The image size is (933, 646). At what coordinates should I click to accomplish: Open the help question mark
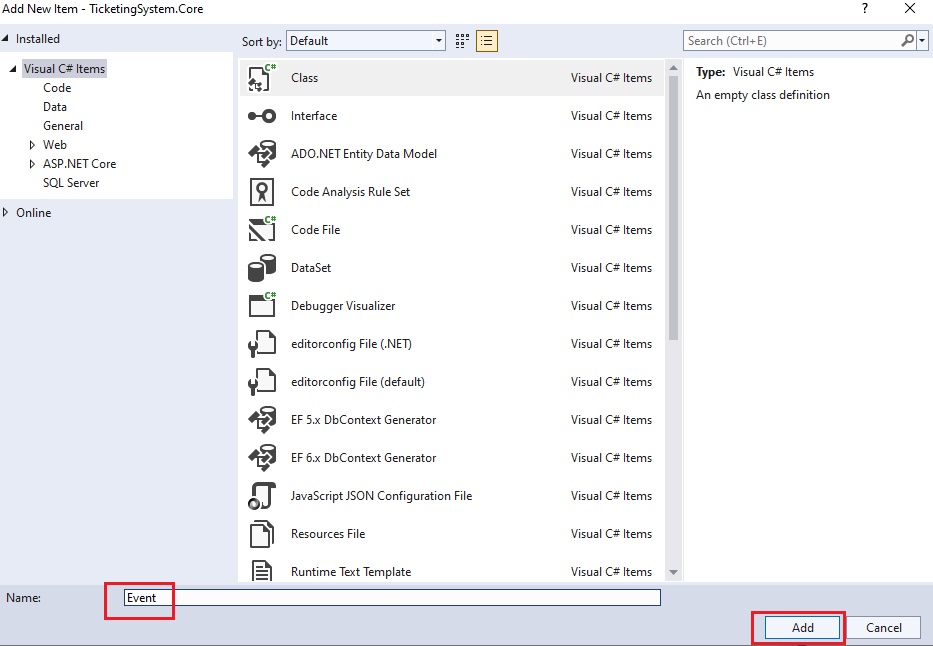pos(865,8)
